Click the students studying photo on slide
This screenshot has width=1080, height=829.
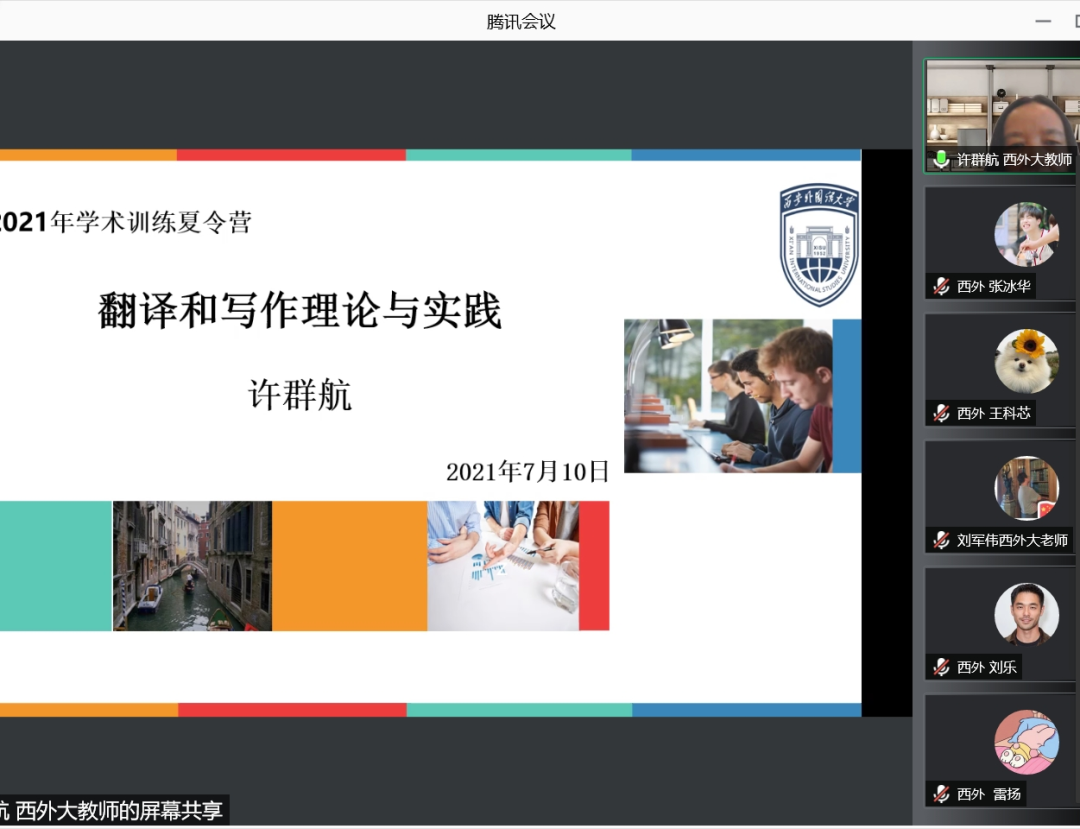point(728,396)
